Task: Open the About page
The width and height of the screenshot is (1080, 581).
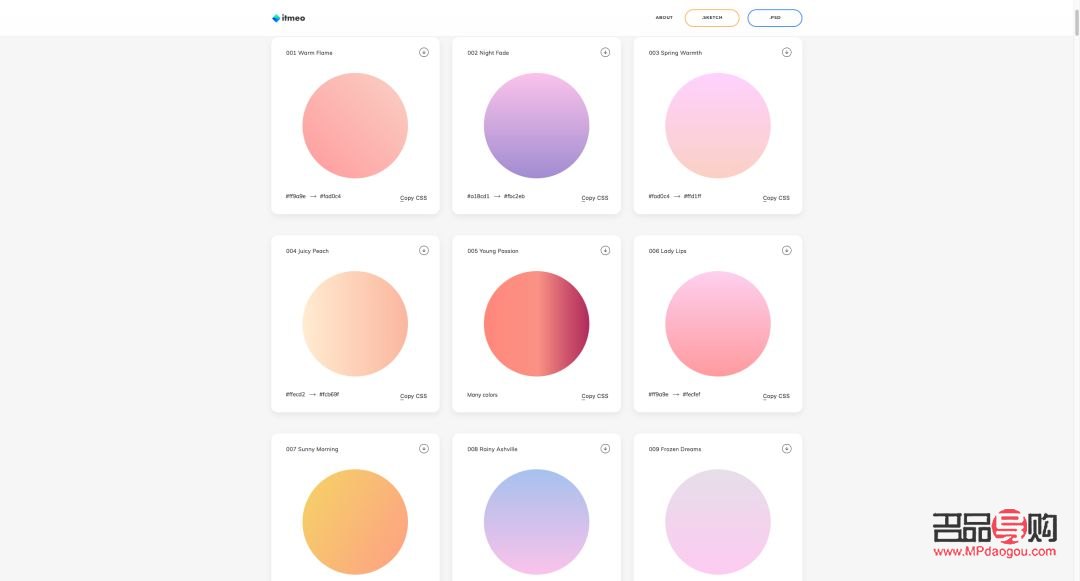Action: click(664, 18)
